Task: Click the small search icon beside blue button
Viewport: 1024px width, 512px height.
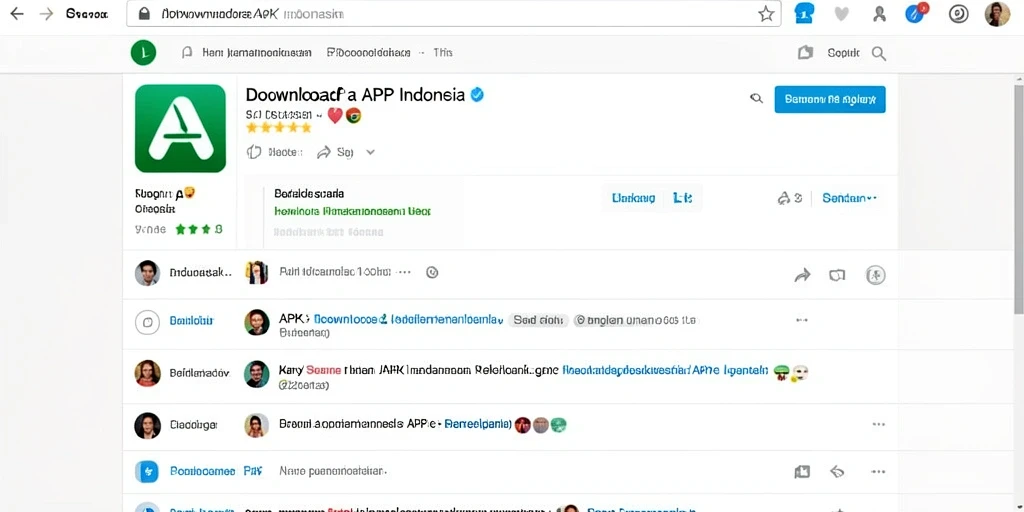Action: pos(756,99)
